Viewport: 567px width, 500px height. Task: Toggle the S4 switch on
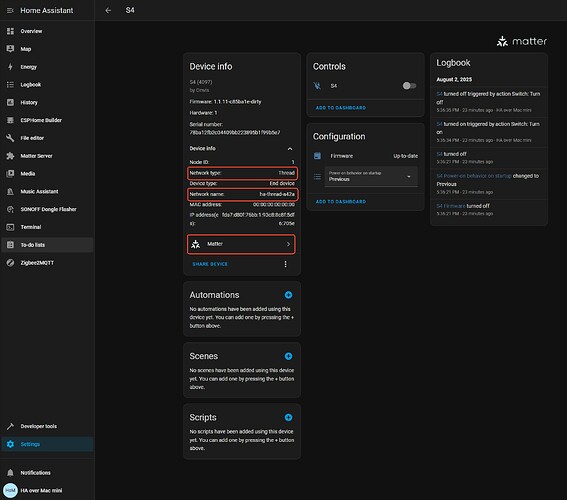coord(409,86)
